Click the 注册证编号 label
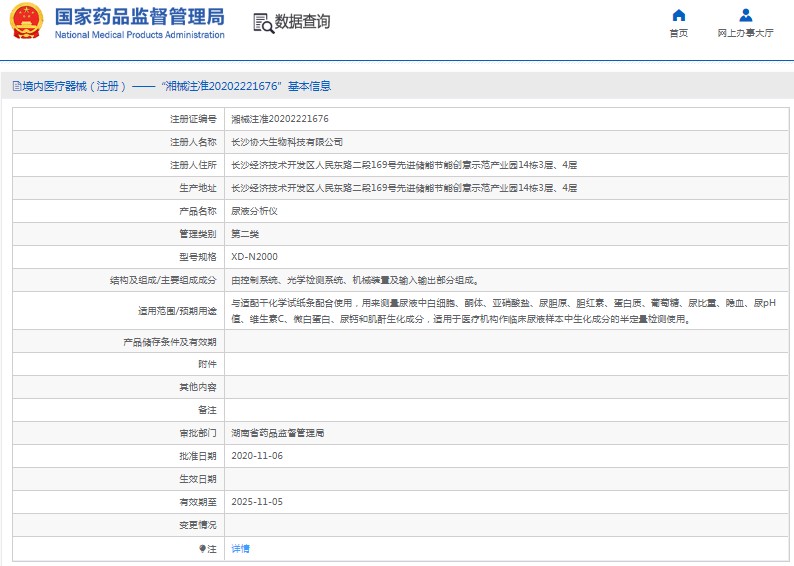Viewport: 794px width, 566px height. pos(193,119)
